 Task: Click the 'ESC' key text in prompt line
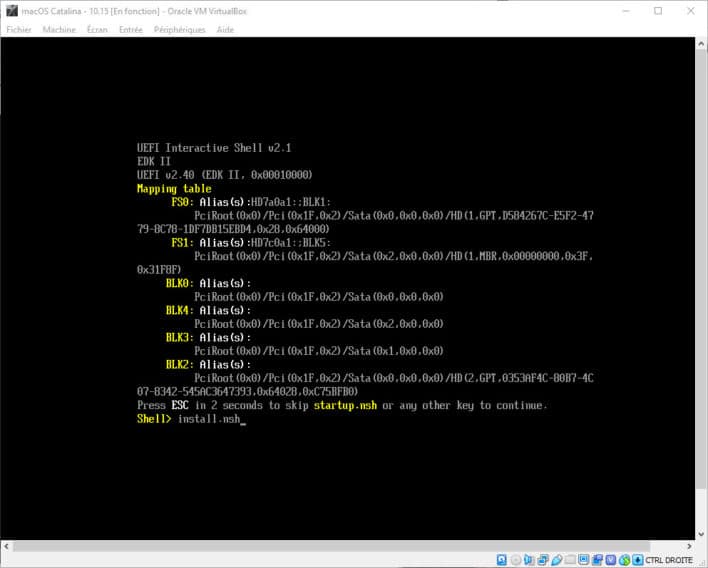click(180, 405)
